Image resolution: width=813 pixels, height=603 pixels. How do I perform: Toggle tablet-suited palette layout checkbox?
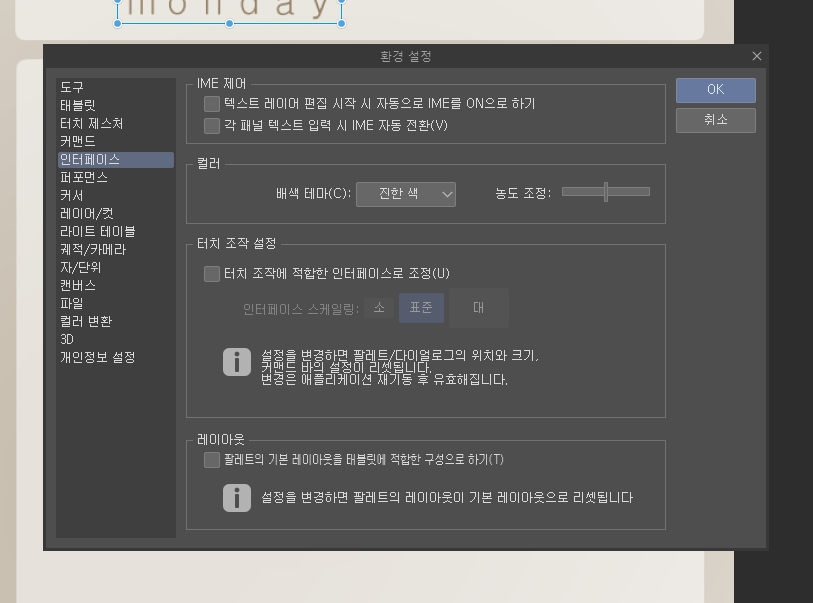point(212,460)
